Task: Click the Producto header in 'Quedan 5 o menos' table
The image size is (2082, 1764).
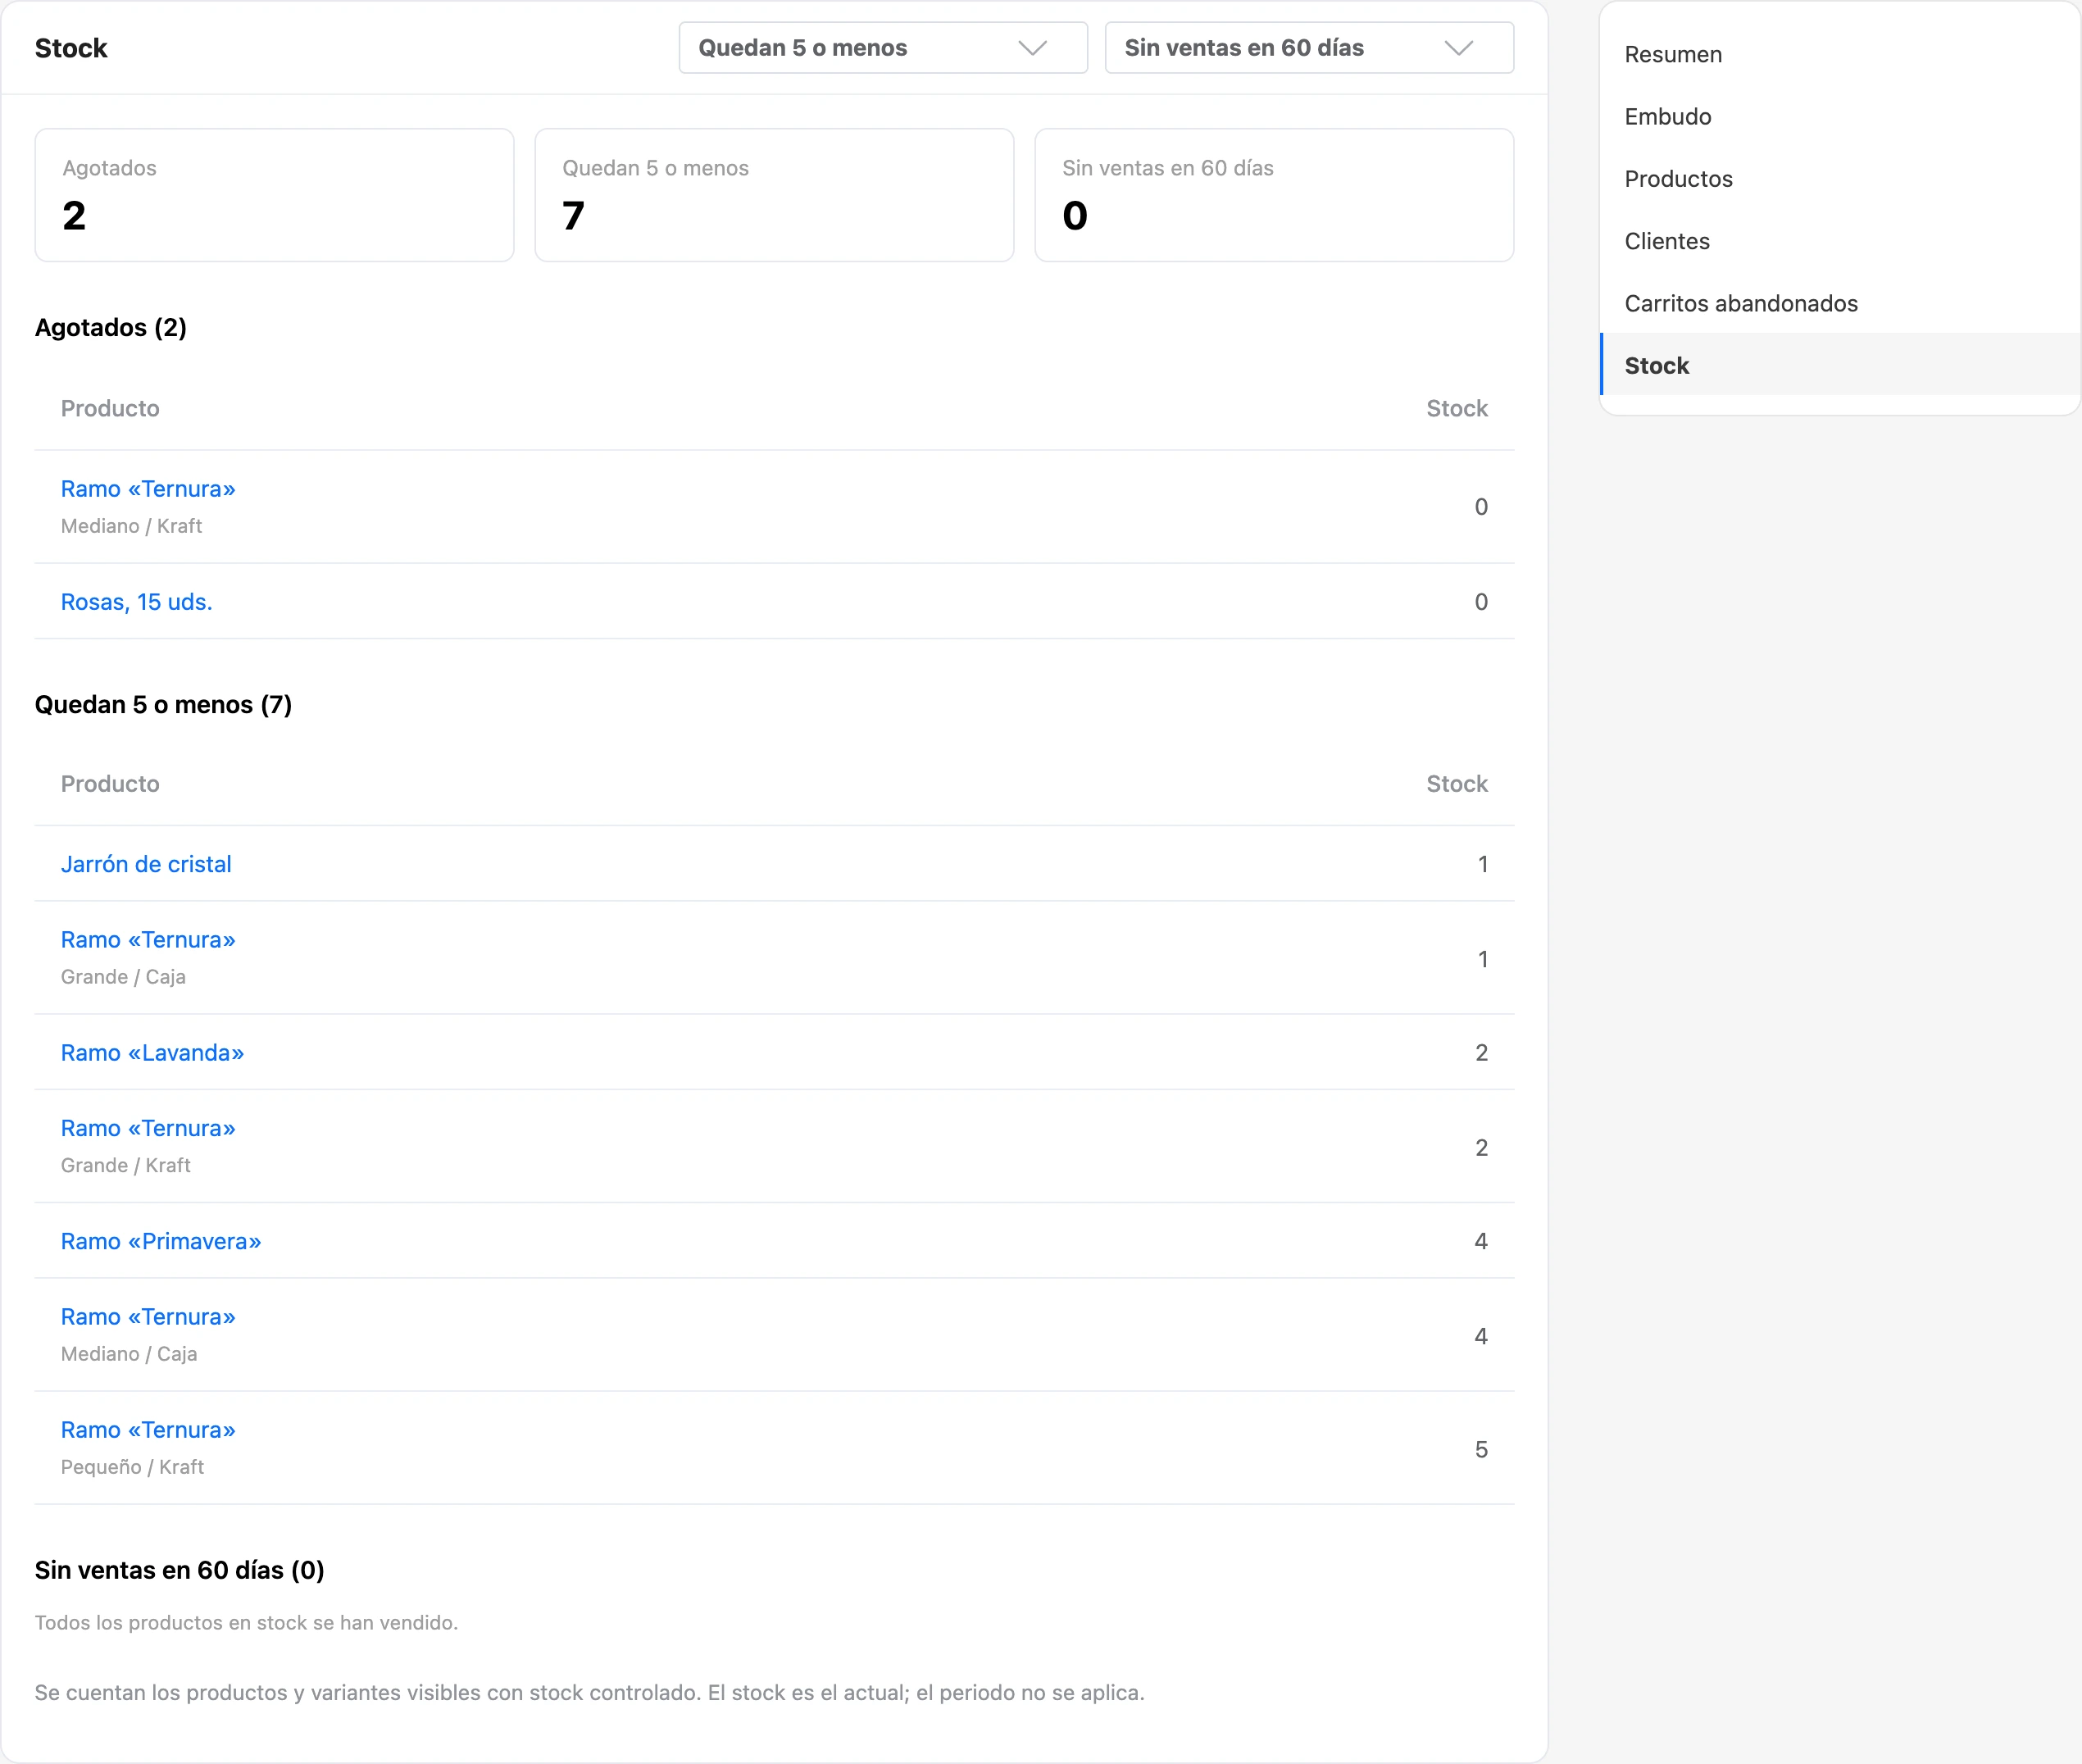Action: [110, 784]
